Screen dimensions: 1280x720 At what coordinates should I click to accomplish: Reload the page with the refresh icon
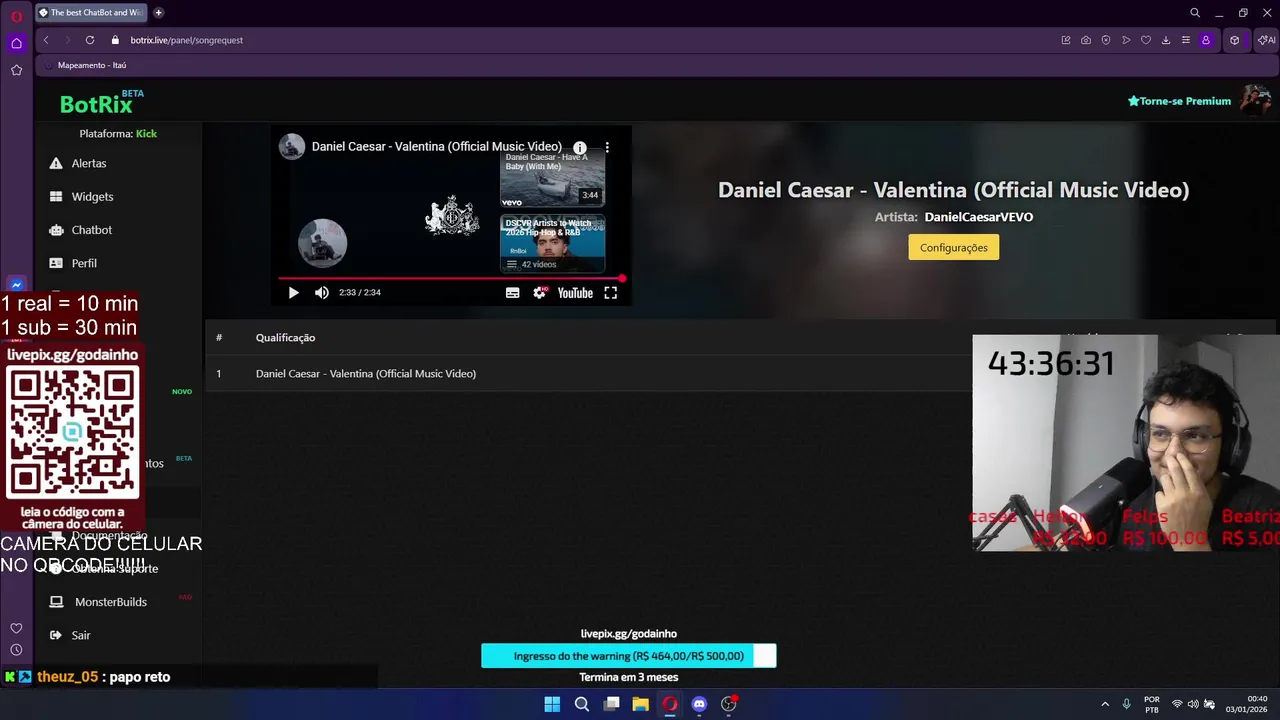[90, 40]
